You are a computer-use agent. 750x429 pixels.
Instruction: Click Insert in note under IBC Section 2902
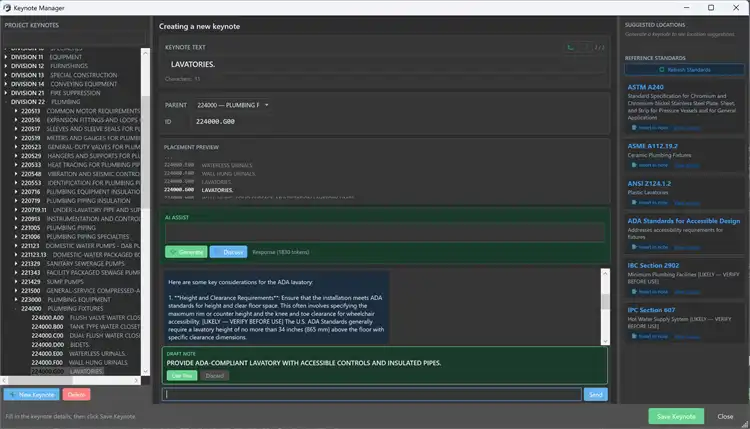(650, 292)
